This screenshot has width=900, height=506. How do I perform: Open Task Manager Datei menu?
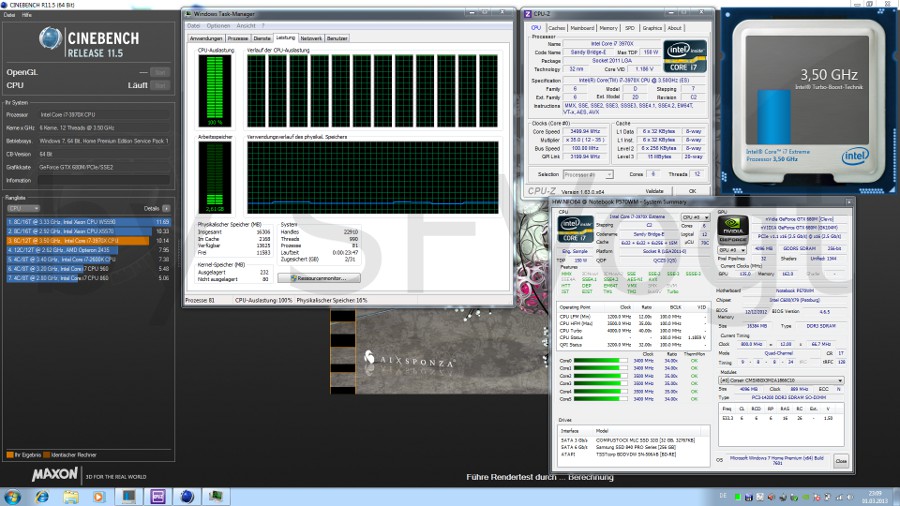(193, 26)
